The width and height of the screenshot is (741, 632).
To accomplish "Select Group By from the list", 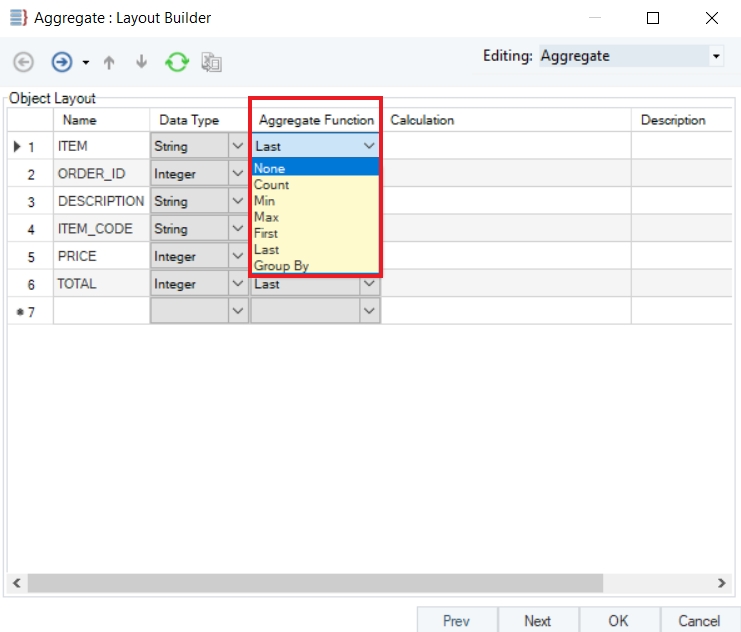I will [281, 266].
